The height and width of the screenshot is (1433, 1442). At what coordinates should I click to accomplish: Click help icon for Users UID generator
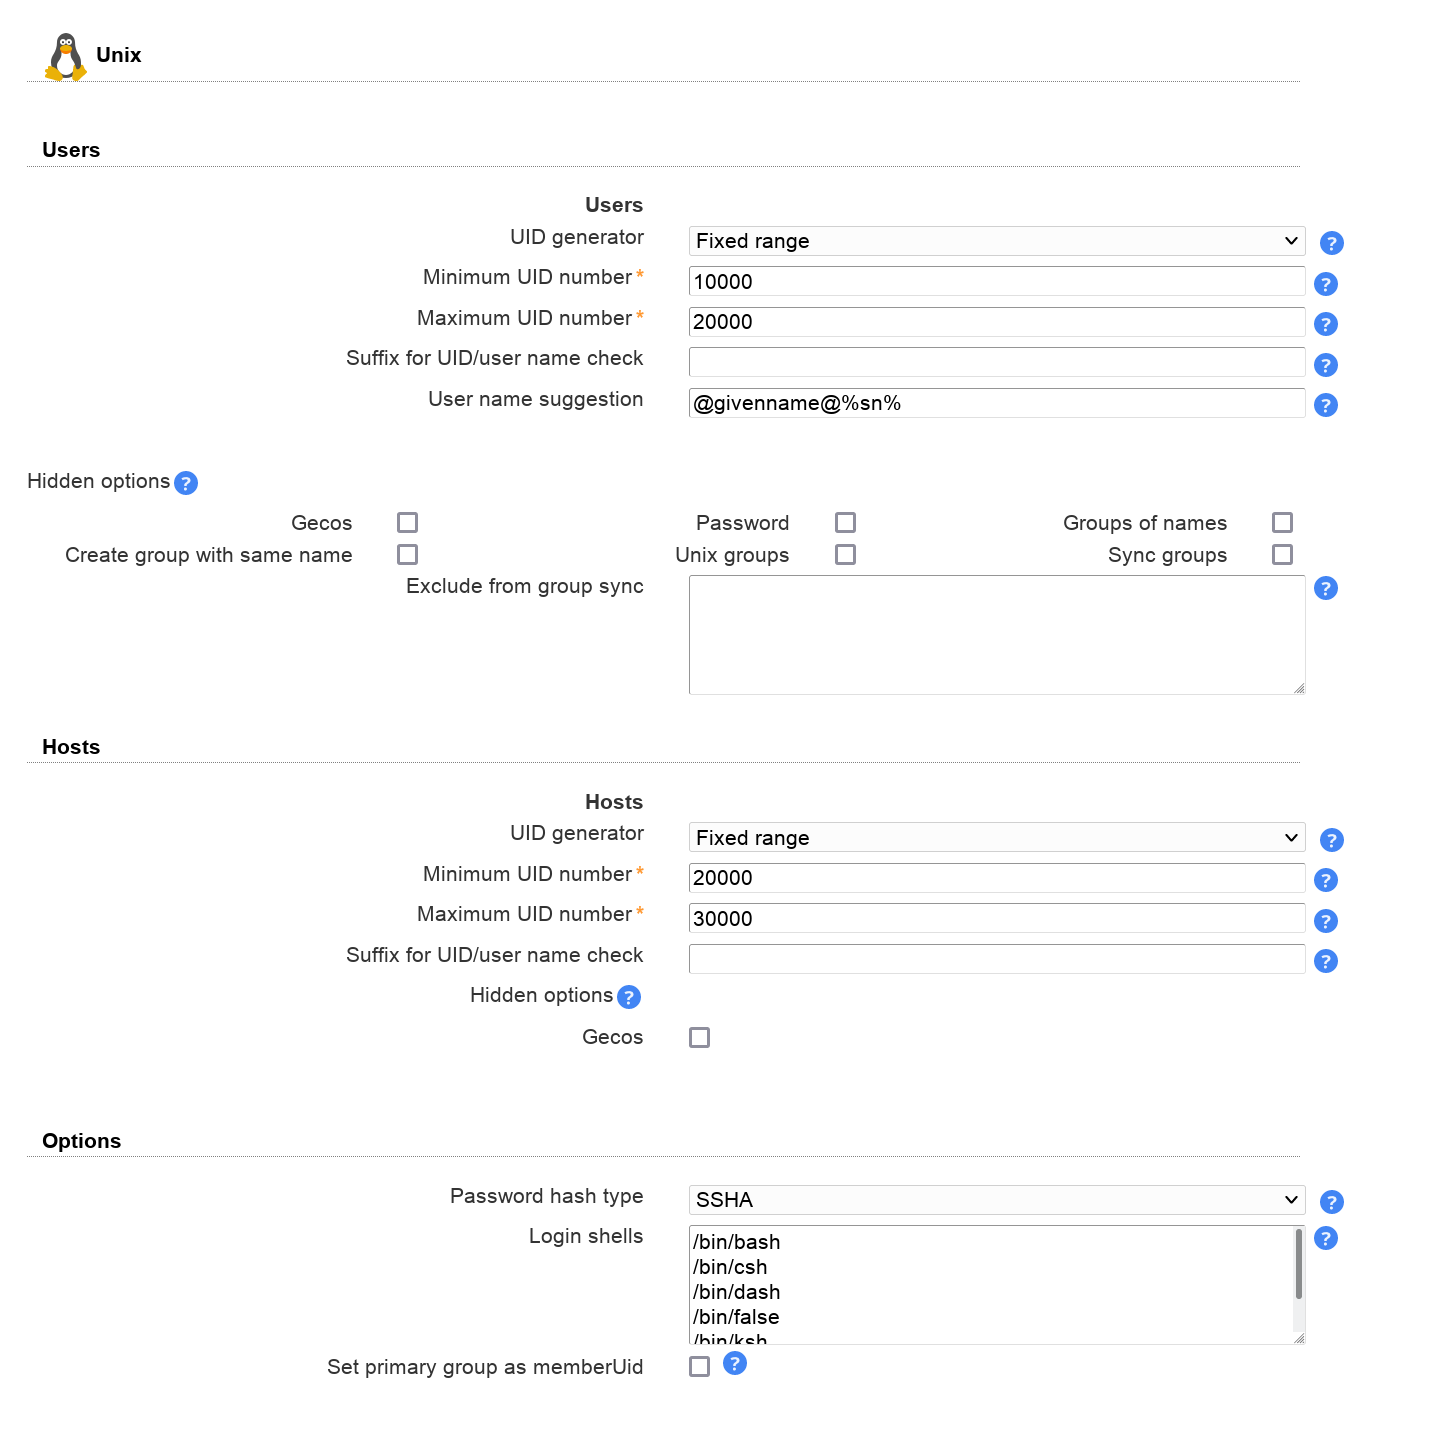tap(1331, 243)
